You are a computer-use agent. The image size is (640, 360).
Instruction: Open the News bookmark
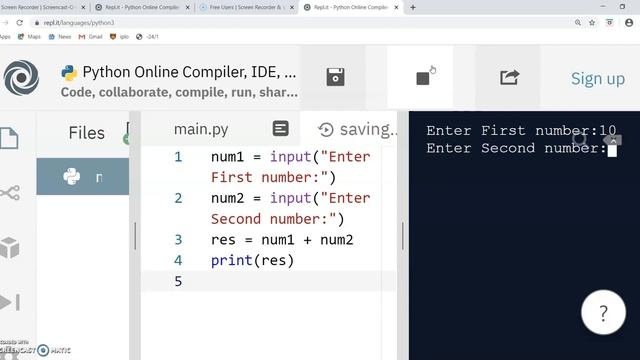pos(60,37)
